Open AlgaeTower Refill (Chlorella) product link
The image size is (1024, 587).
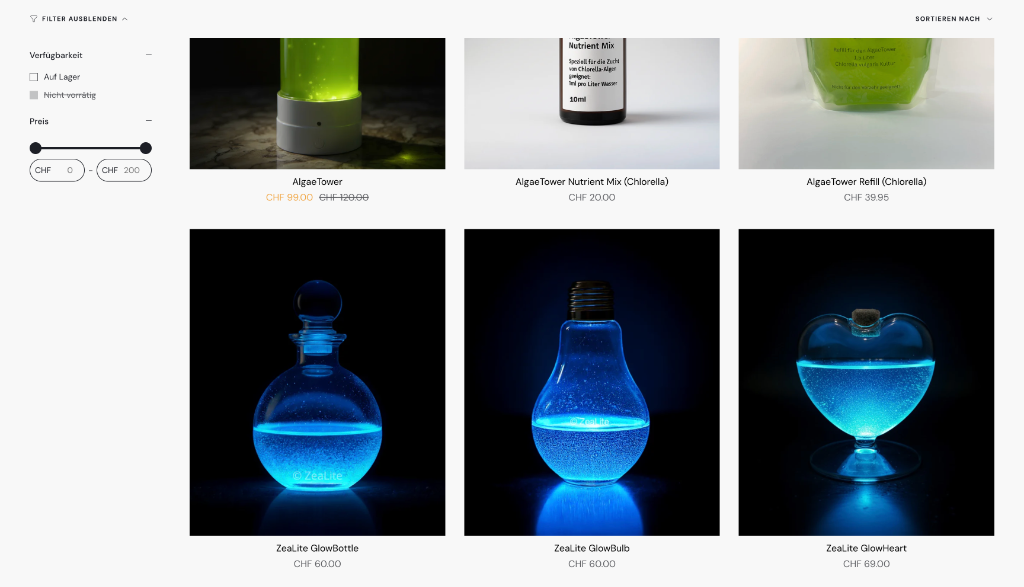[x=866, y=182]
